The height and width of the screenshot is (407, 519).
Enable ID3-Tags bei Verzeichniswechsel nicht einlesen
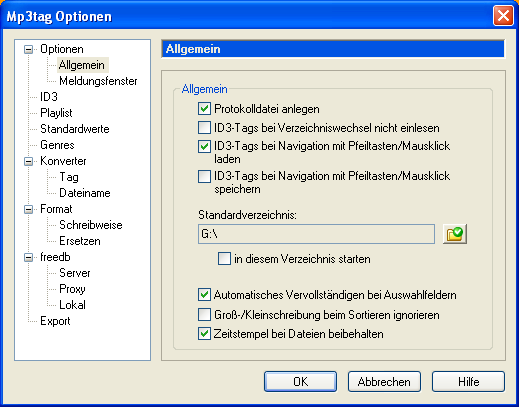pyautogui.click(x=204, y=128)
